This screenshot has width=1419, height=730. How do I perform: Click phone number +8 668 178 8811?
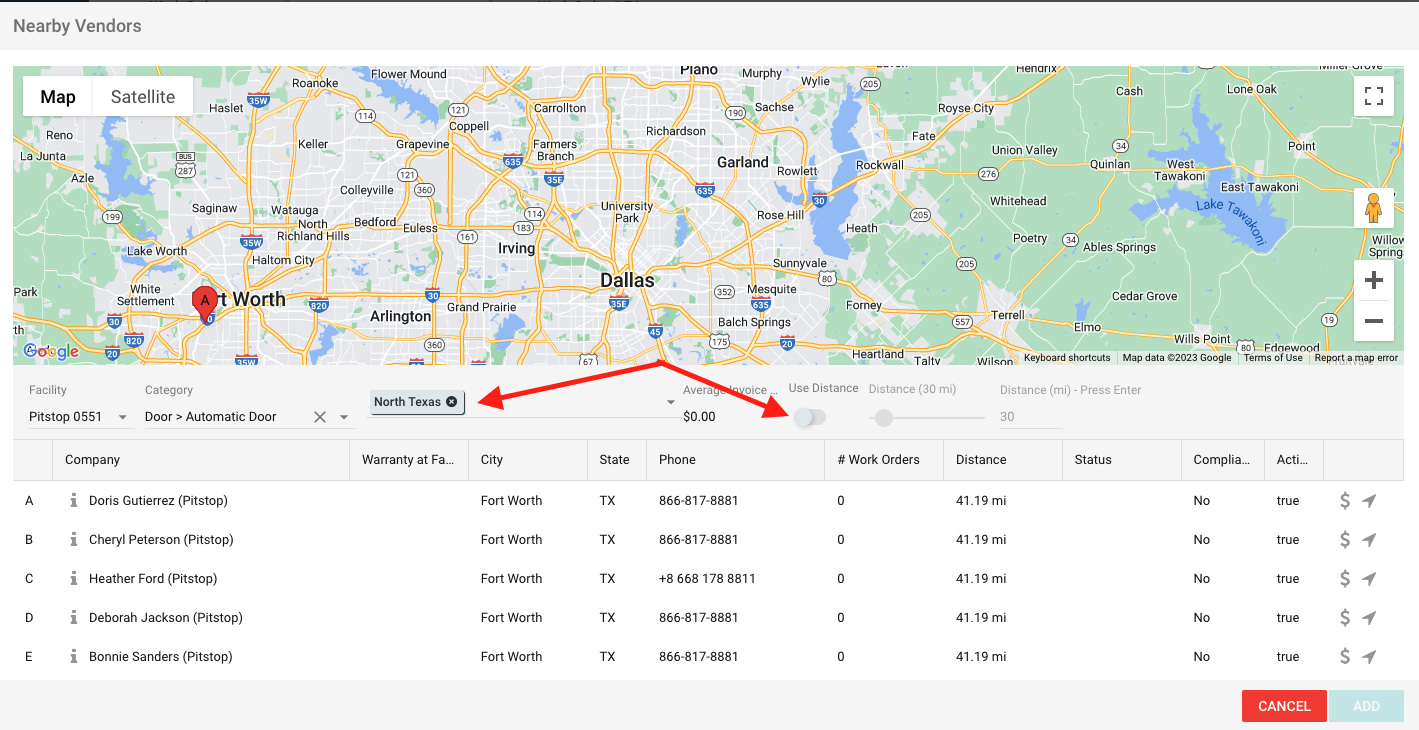coord(707,579)
